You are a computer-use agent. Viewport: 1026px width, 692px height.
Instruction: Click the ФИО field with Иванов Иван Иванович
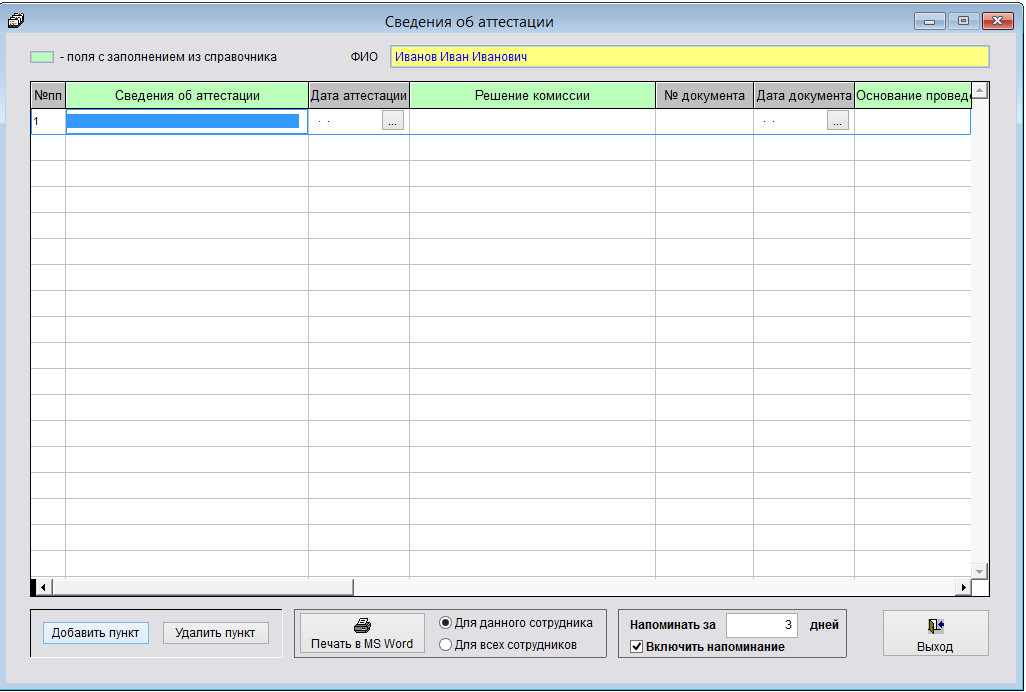[688, 57]
